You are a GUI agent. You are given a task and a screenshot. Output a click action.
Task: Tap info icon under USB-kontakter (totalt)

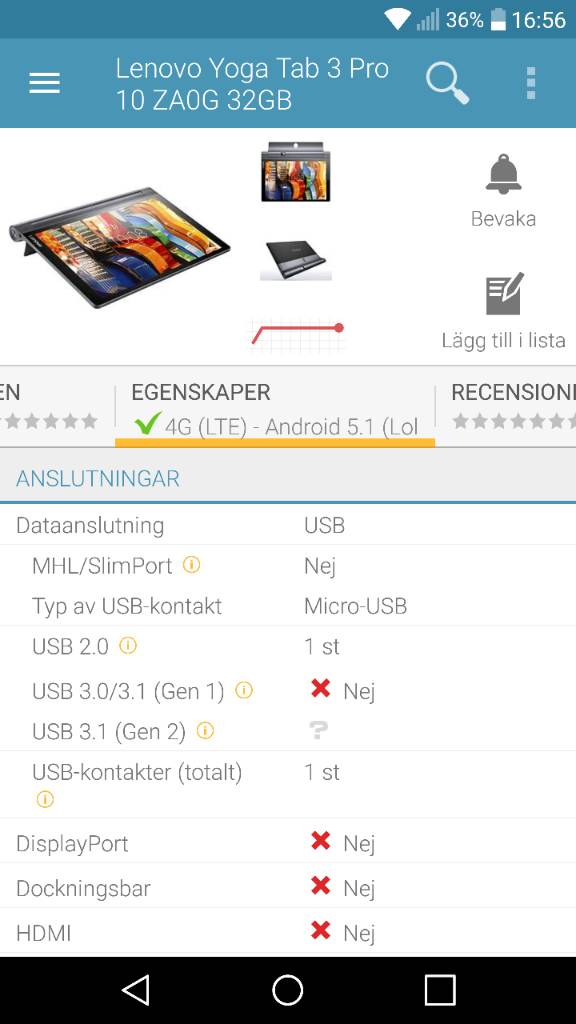pyautogui.click(x=45, y=799)
